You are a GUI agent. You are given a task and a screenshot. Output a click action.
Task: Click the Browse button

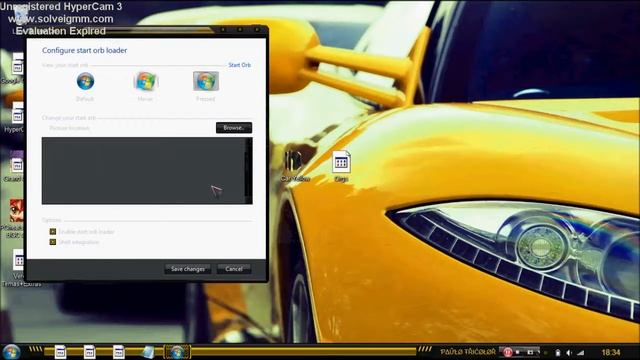pyautogui.click(x=234, y=128)
